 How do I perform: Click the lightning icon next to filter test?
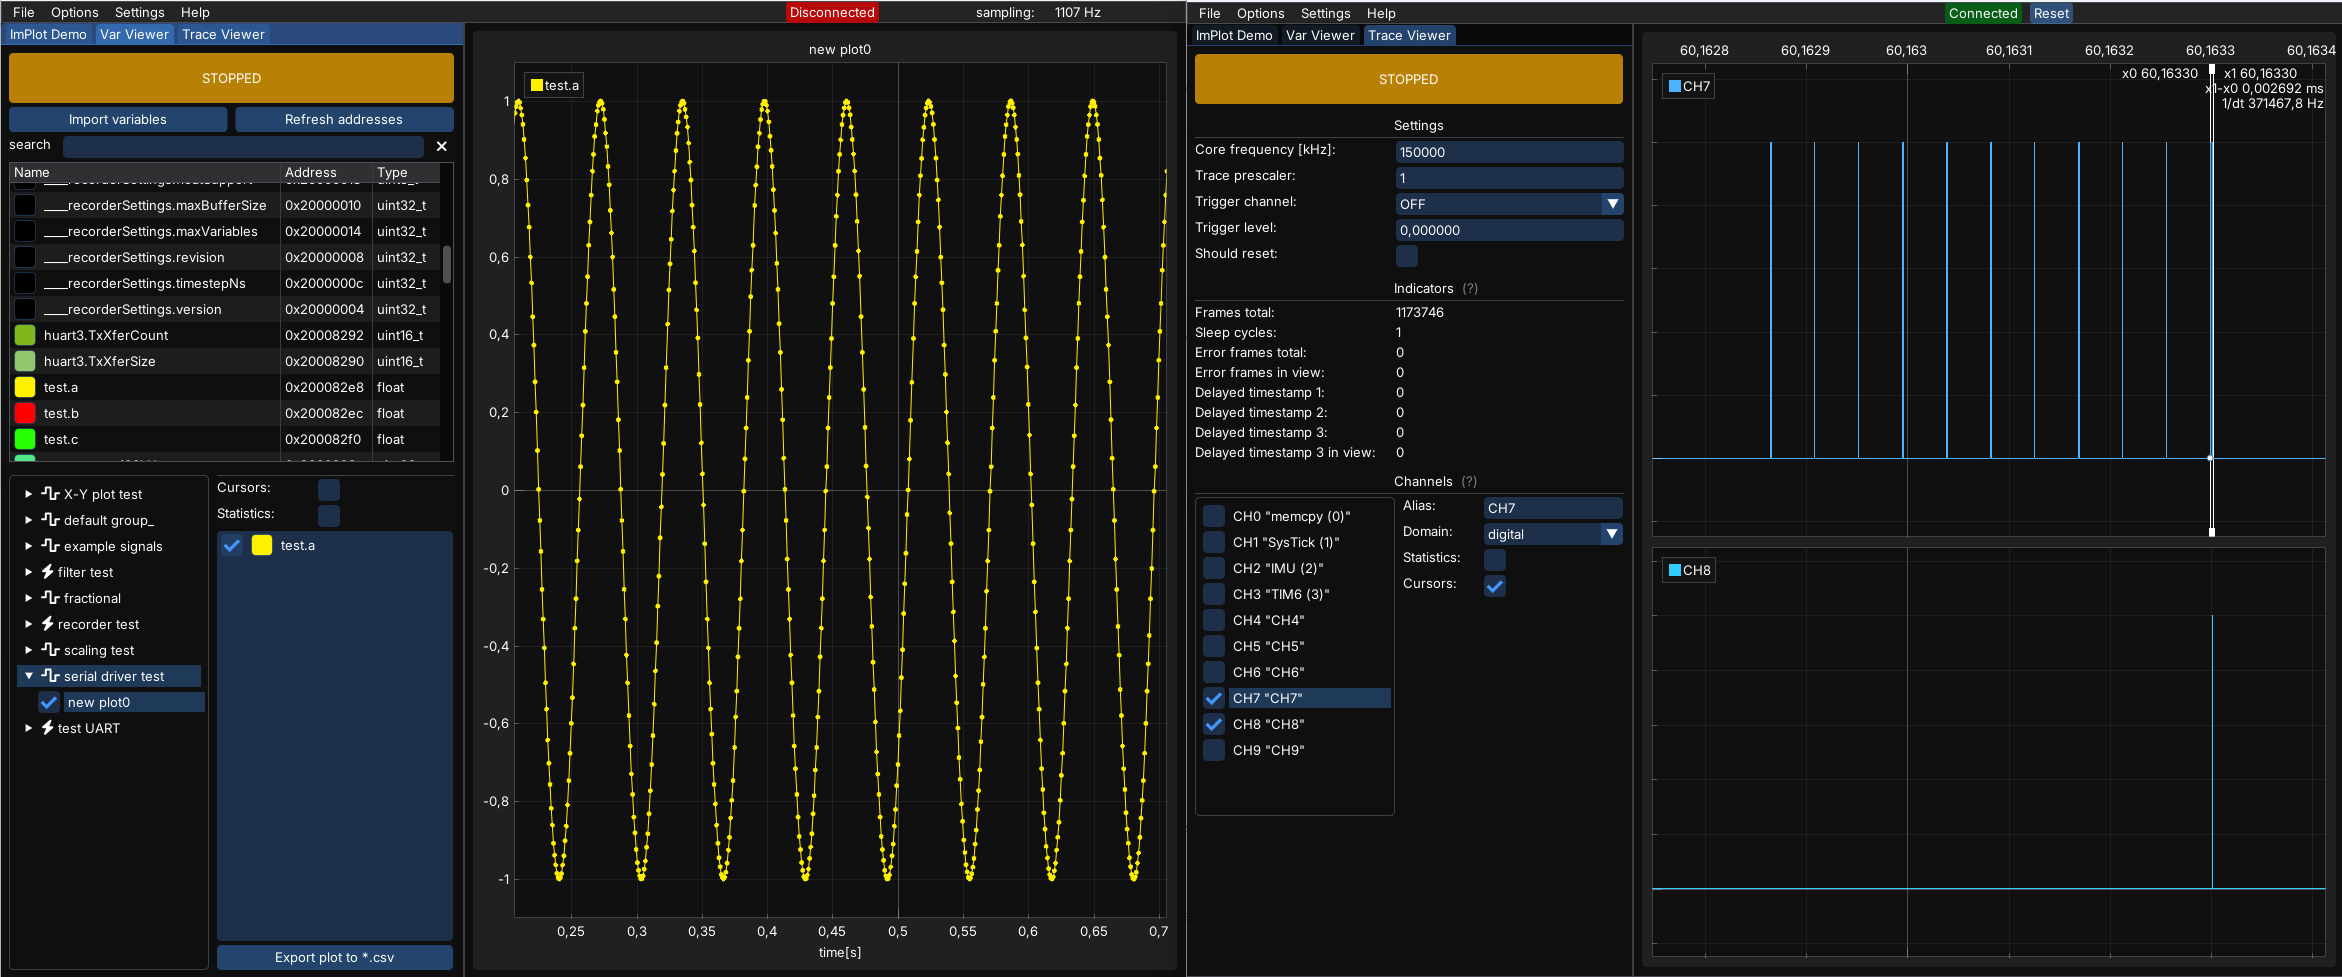[x=47, y=572]
